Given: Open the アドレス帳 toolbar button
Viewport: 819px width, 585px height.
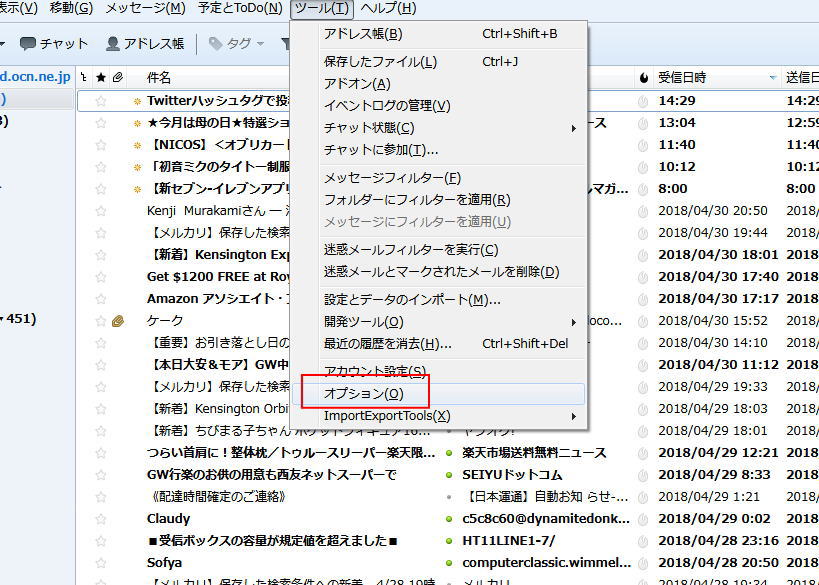Looking at the screenshot, I should tap(145, 44).
